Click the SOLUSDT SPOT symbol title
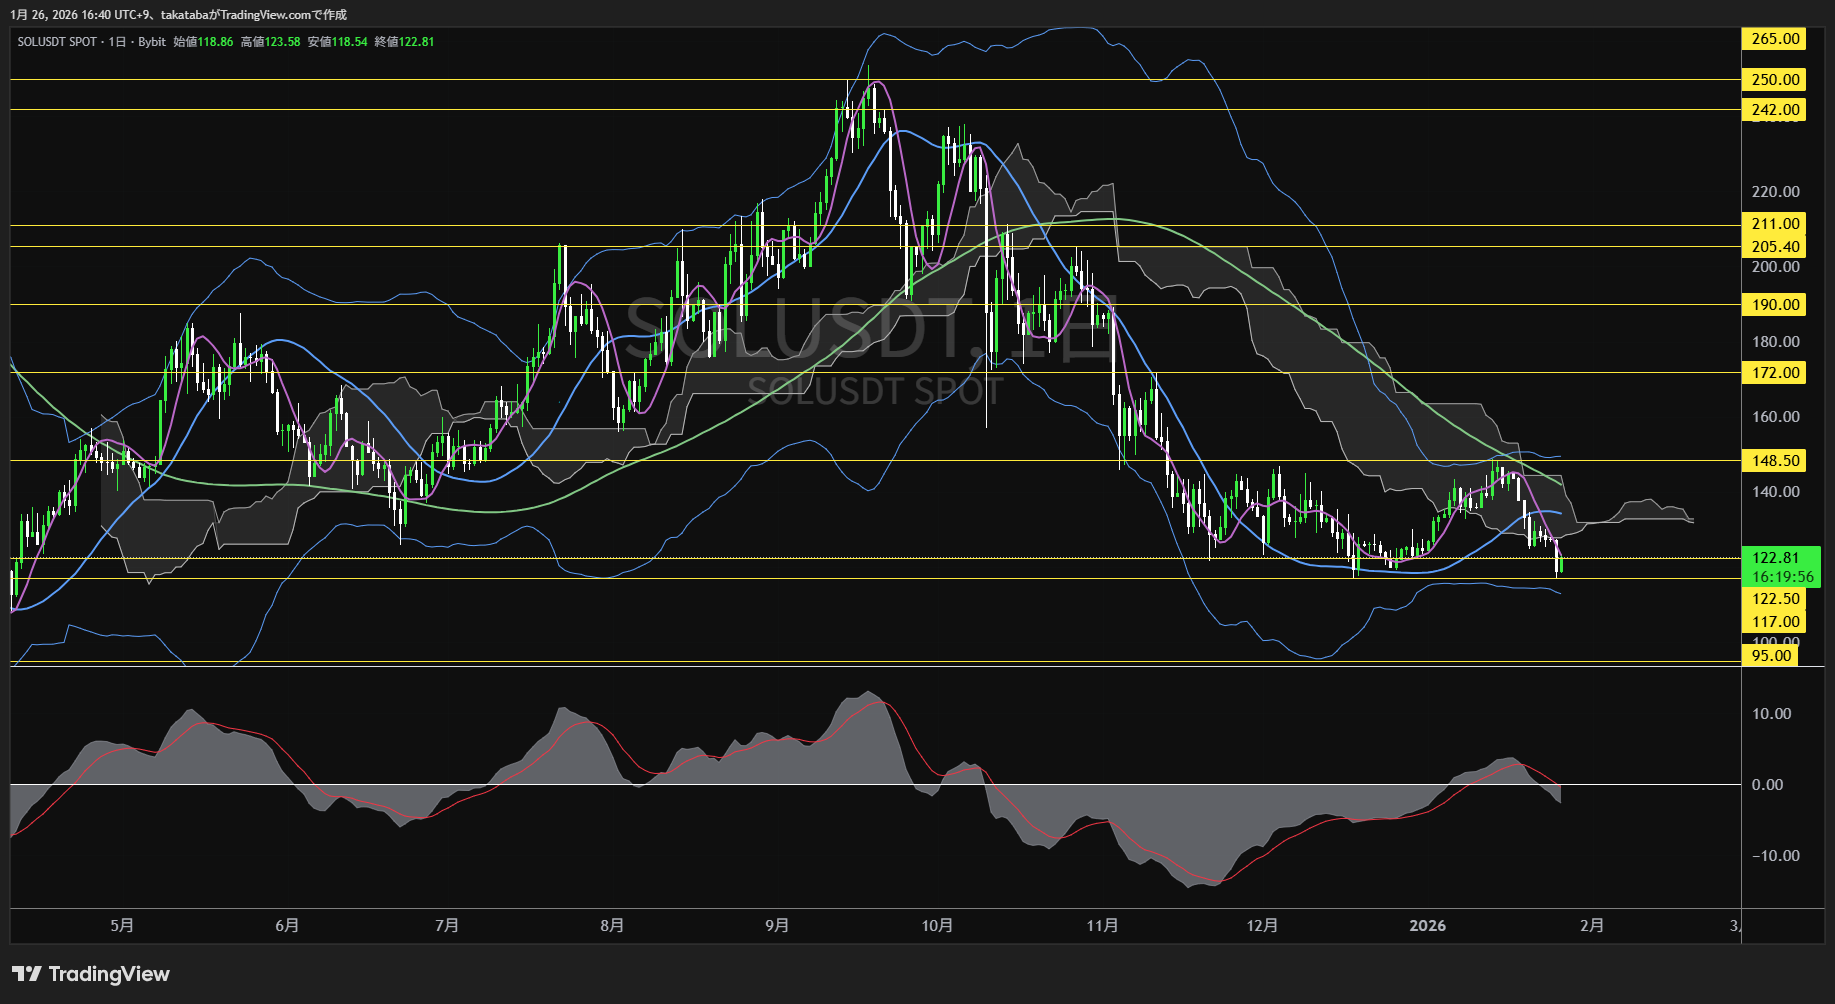This screenshot has height=1004, width=1835. (57, 42)
